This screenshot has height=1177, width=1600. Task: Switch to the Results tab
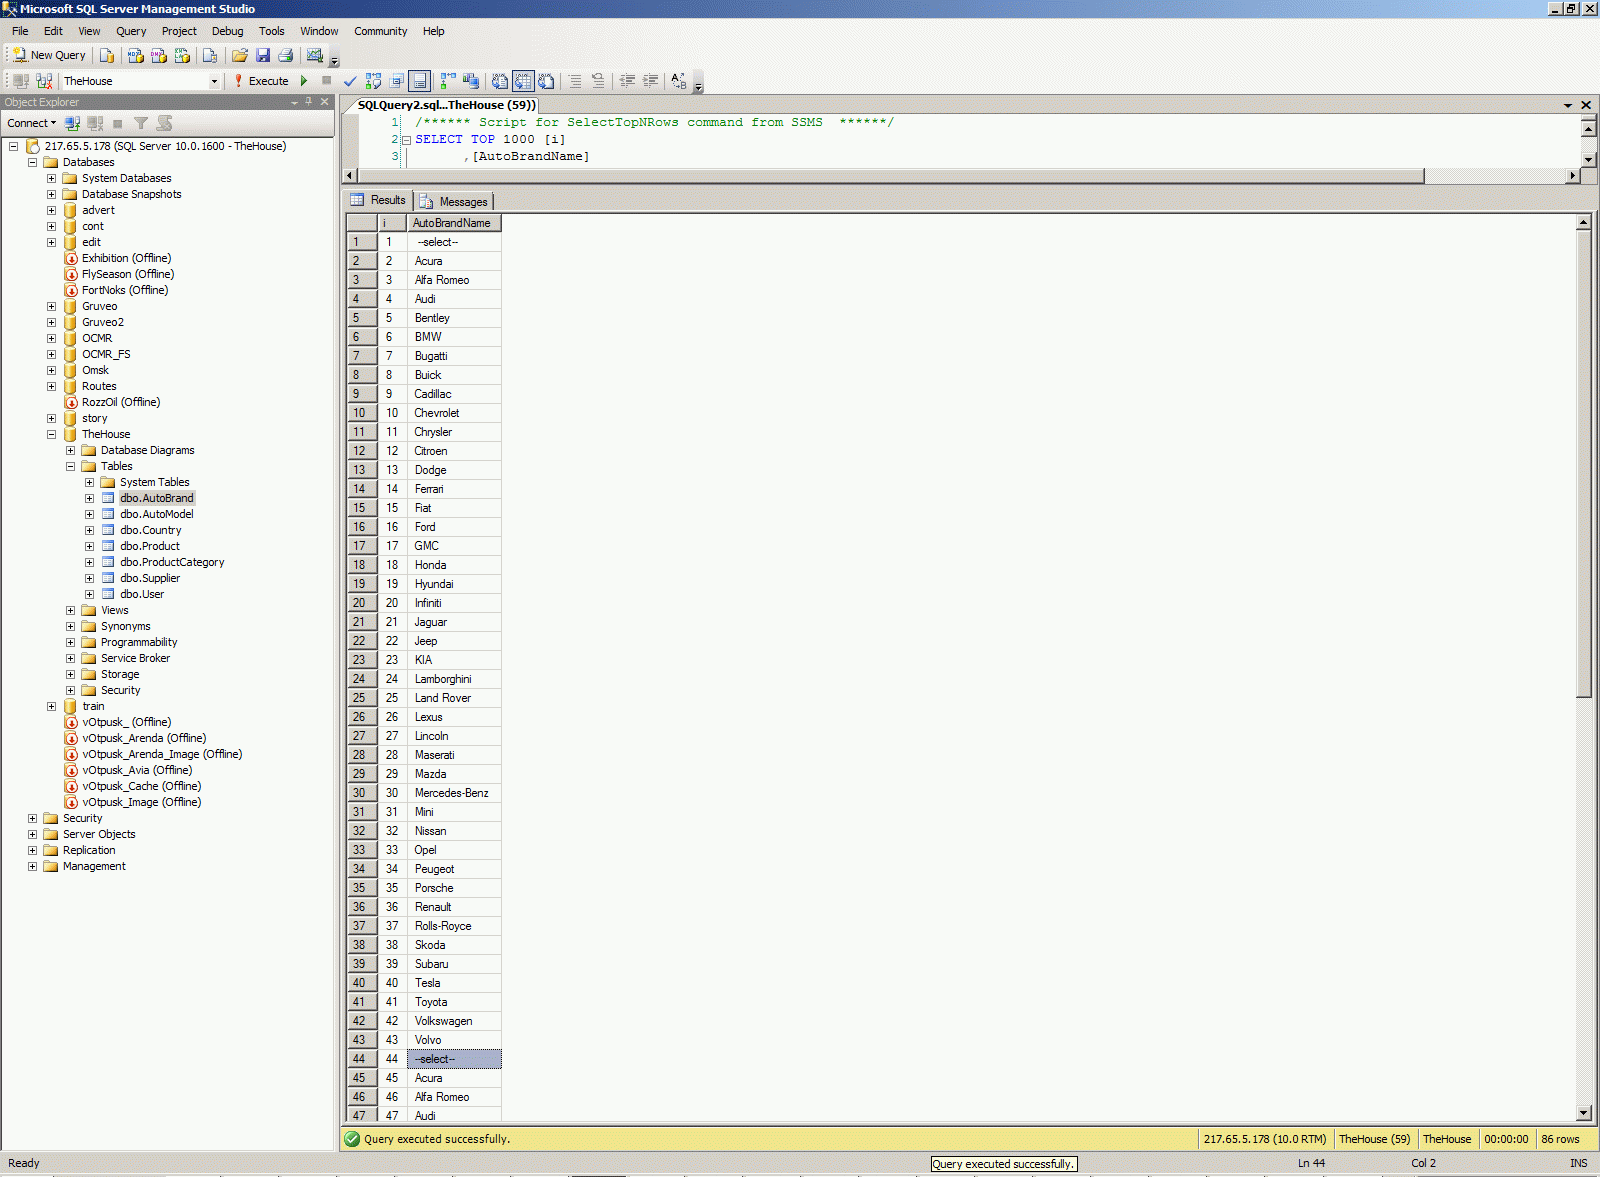point(379,200)
